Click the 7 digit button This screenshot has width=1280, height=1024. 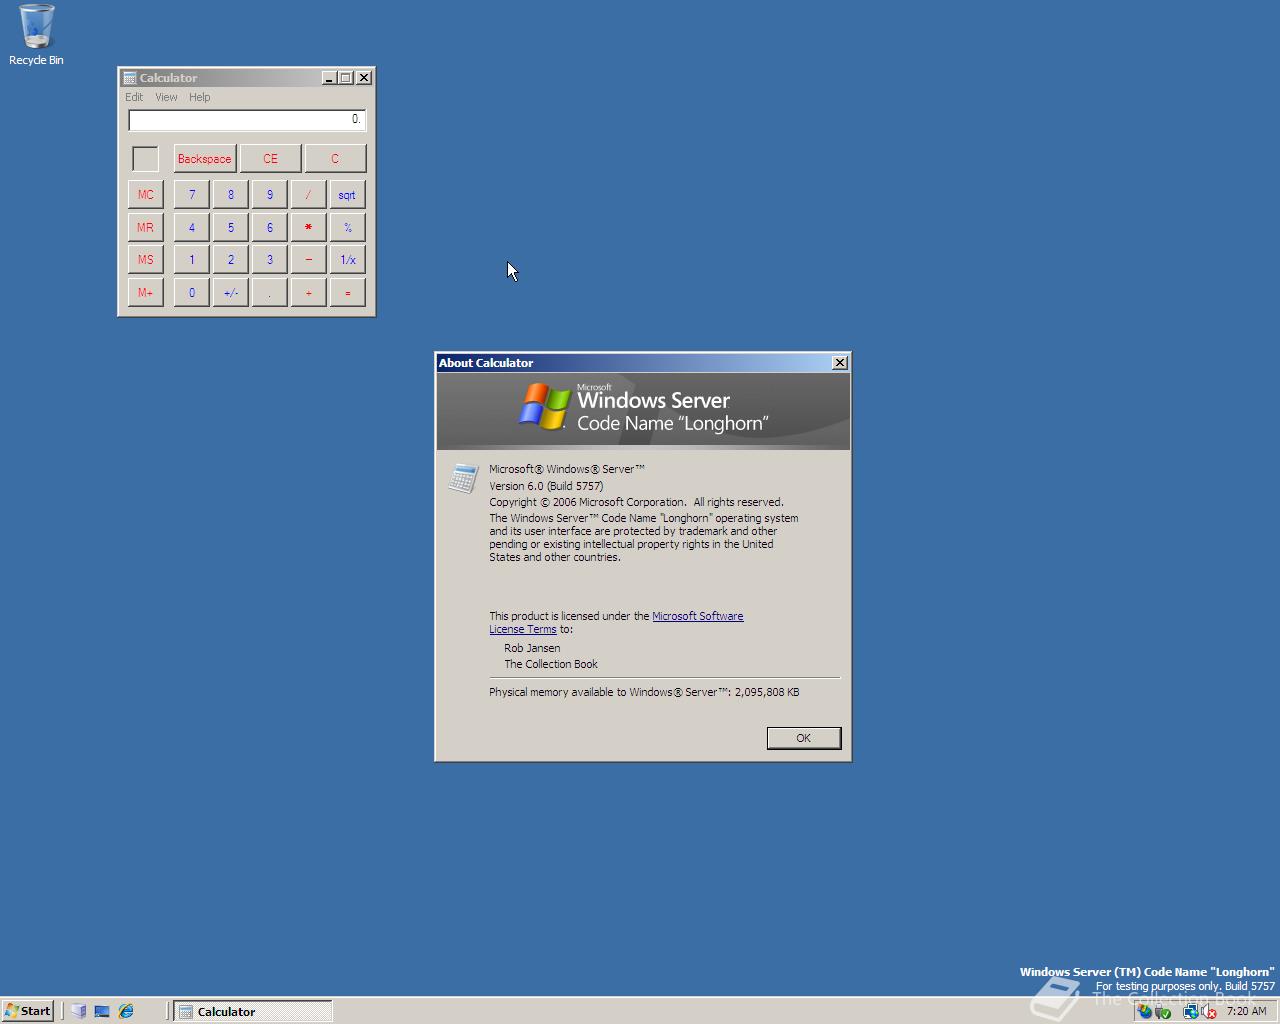(x=192, y=195)
